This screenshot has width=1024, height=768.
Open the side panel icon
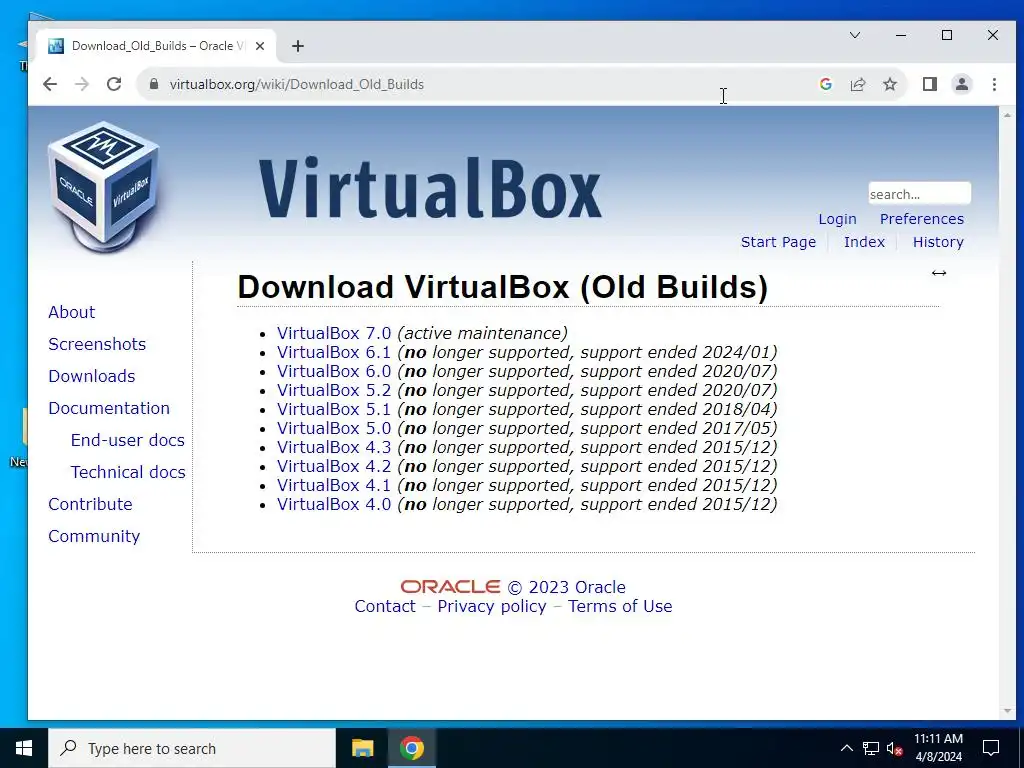point(930,84)
